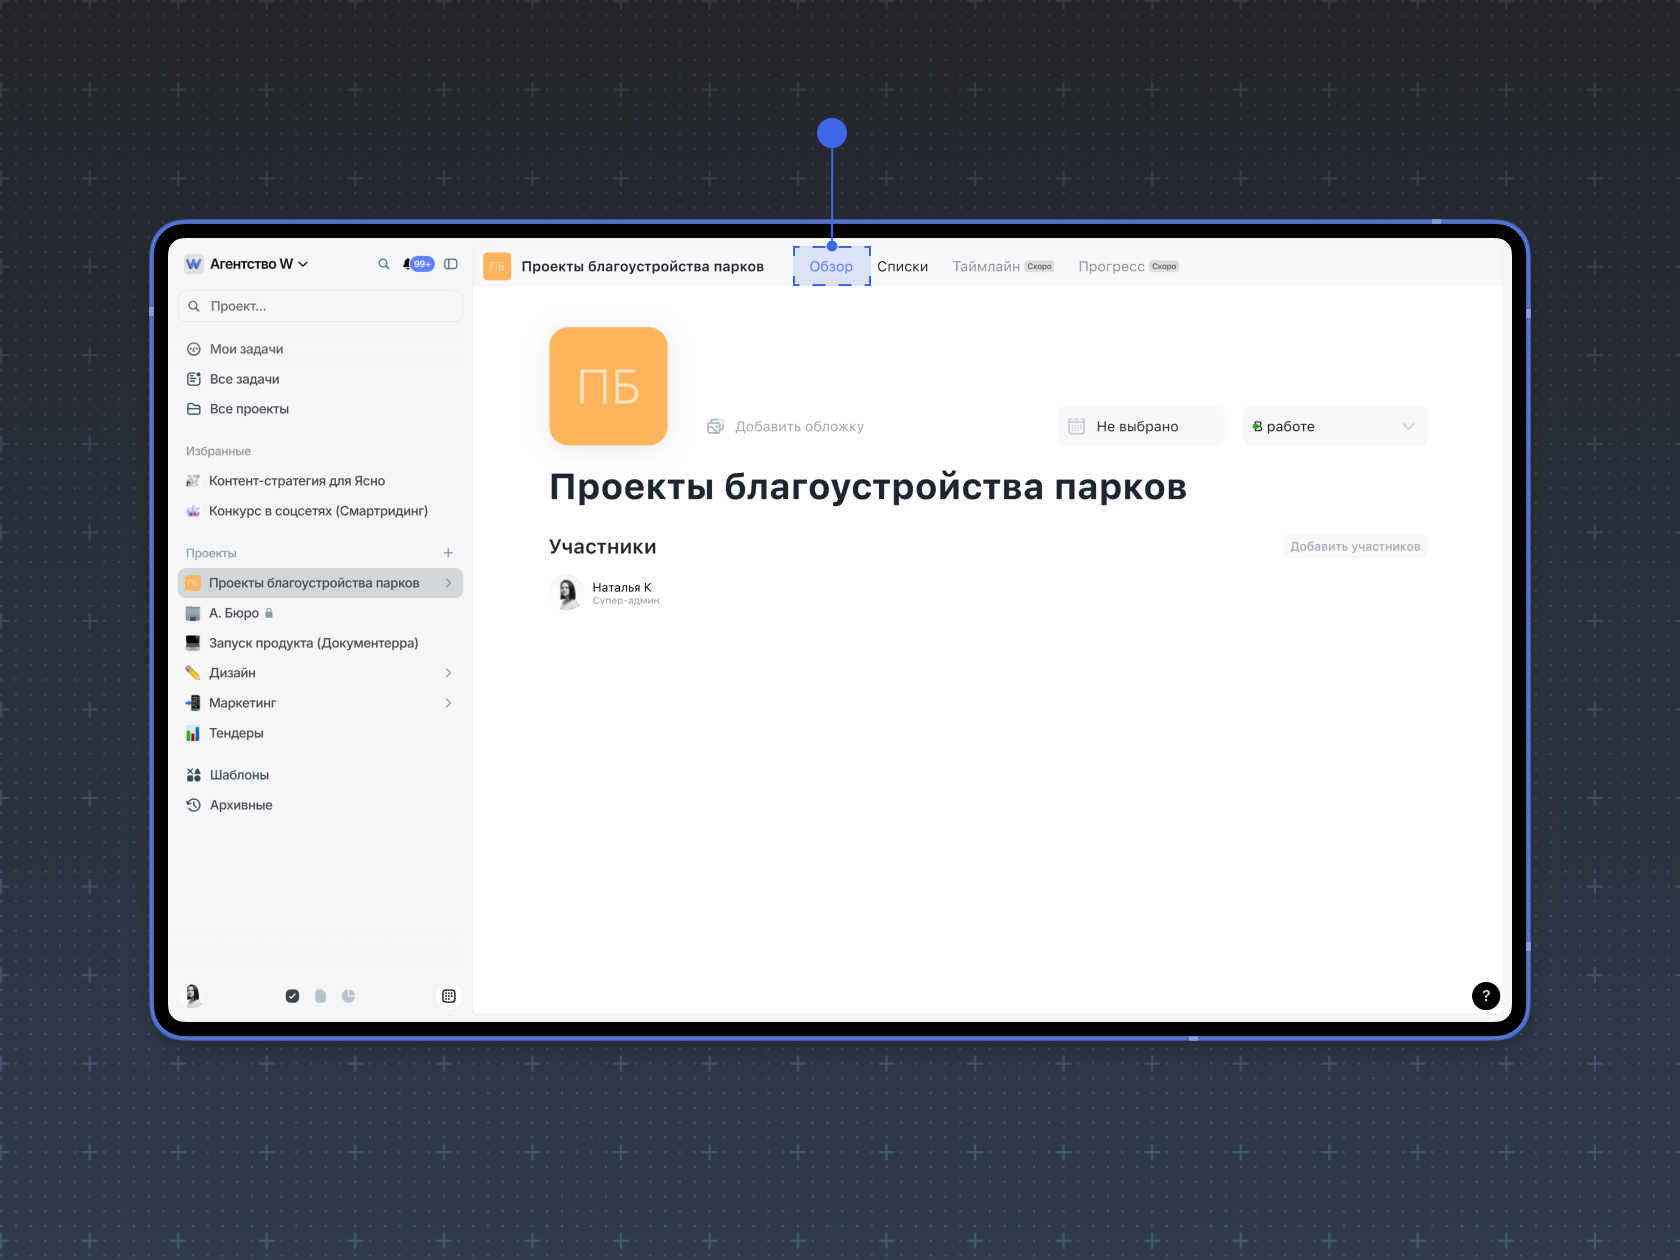The image size is (1680, 1260).
Task: Collapse sidebar using the panel toggle icon
Action: (451, 264)
